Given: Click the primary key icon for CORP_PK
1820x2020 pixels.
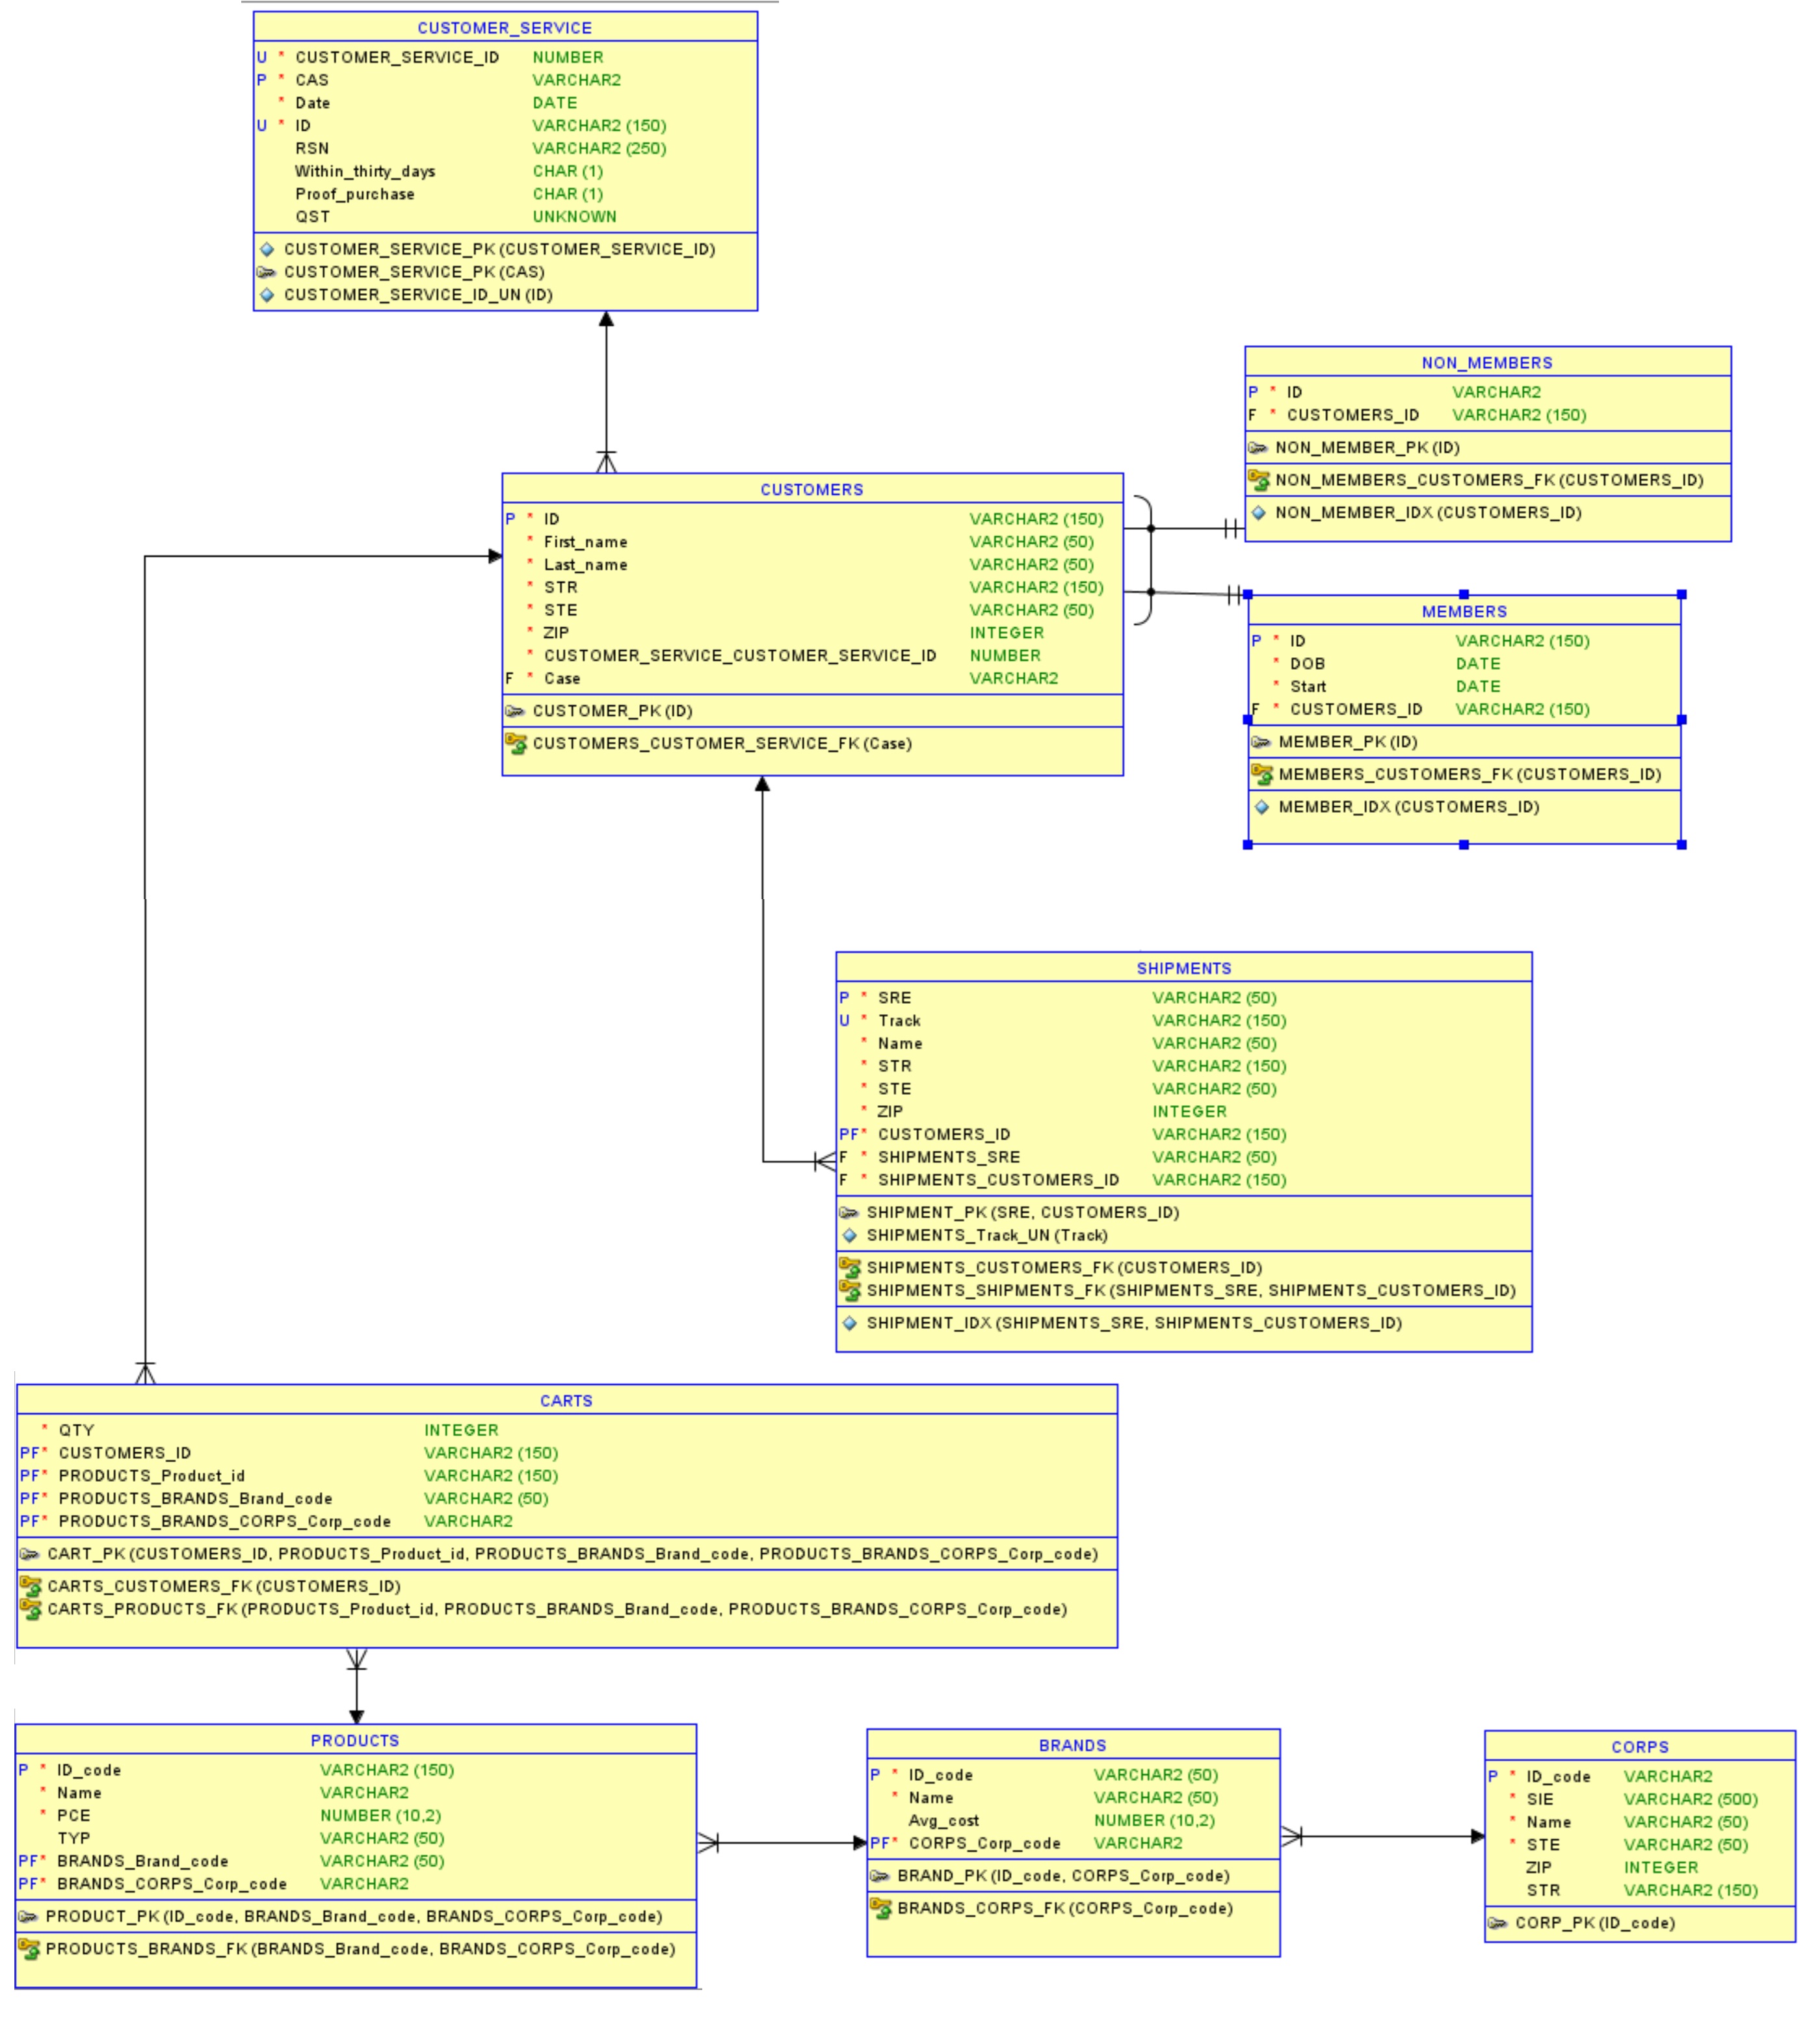Looking at the screenshot, I should [x=1498, y=1923].
